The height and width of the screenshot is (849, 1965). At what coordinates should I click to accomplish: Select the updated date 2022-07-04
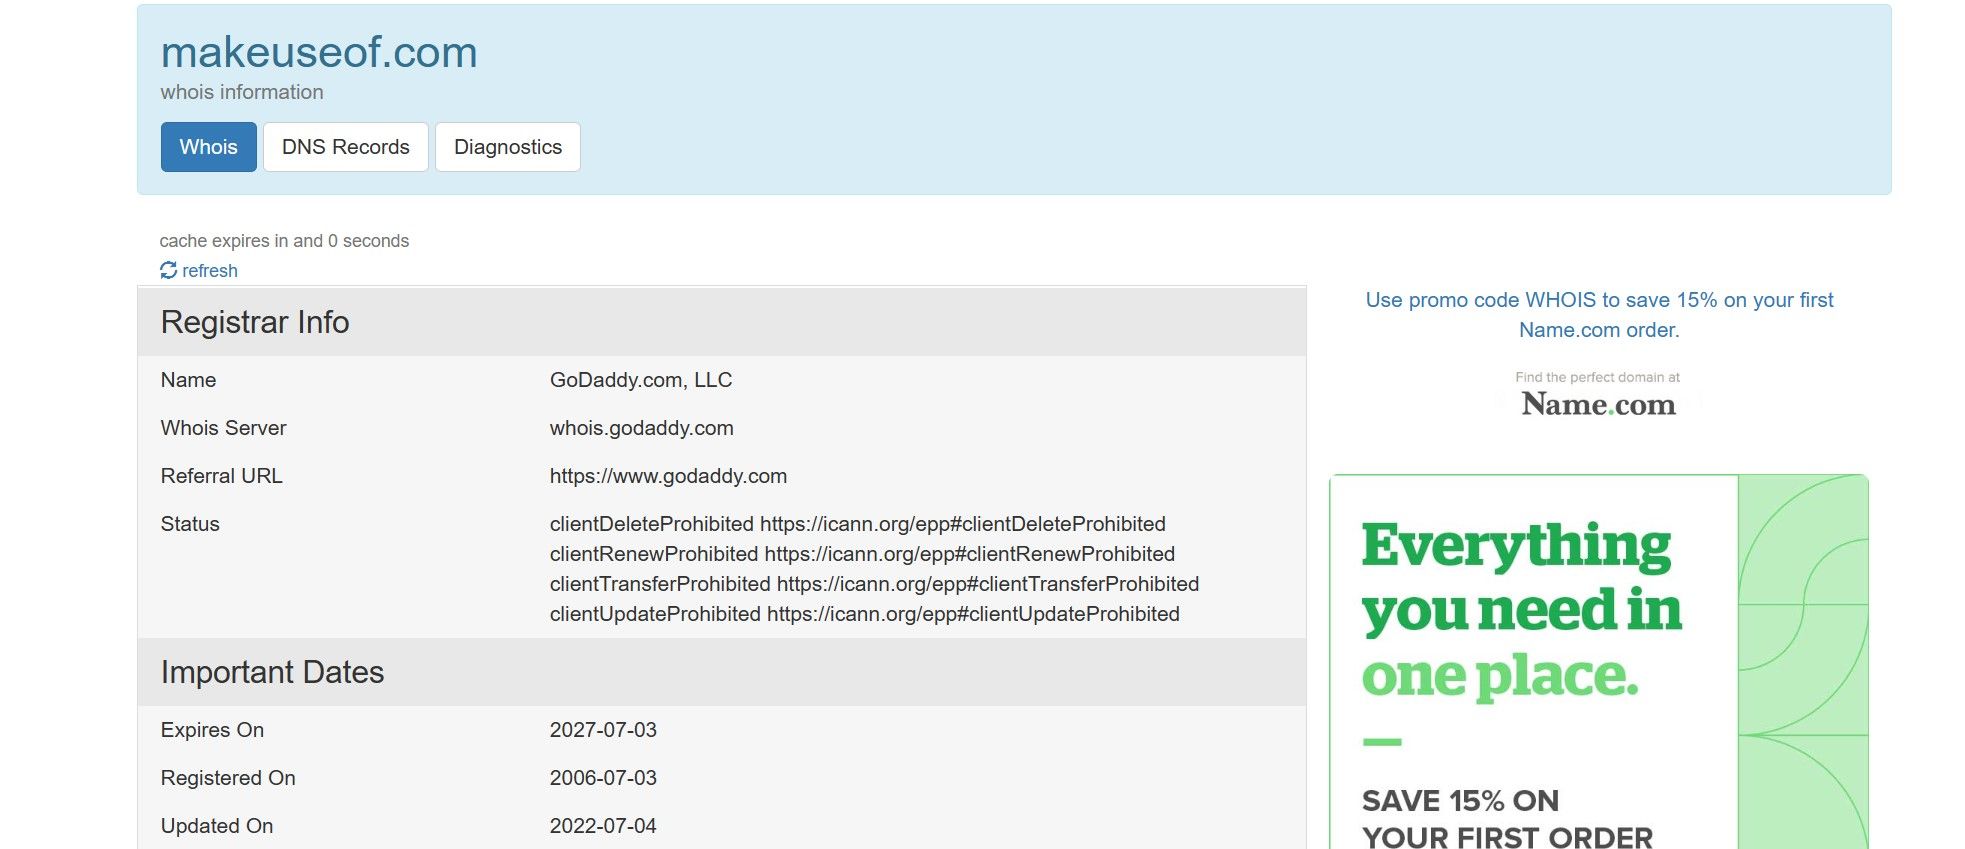click(x=603, y=826)
